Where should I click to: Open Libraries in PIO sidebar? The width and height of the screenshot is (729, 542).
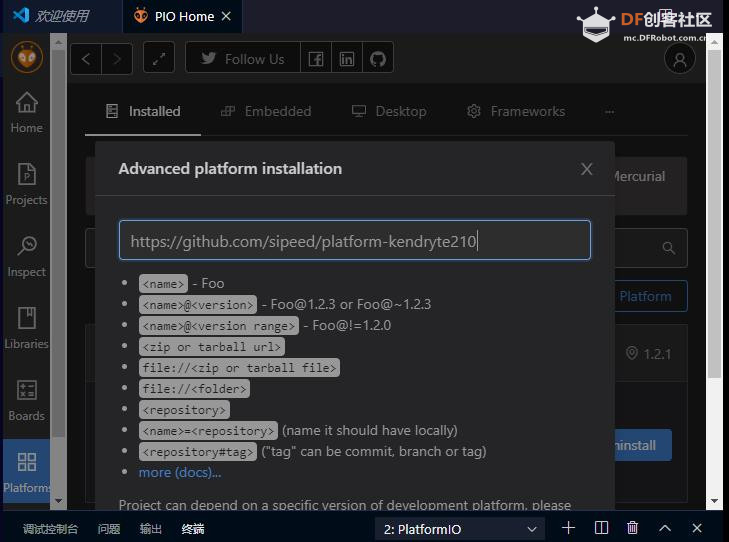(x=27, y=329)
